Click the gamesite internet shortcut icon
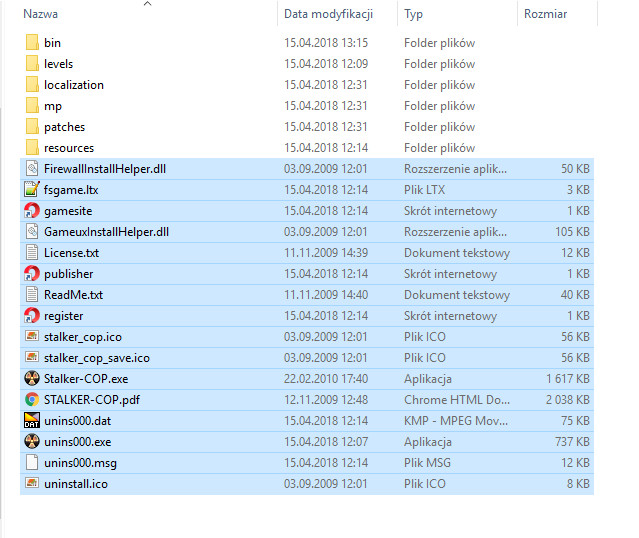 click(x=32, y=211)
